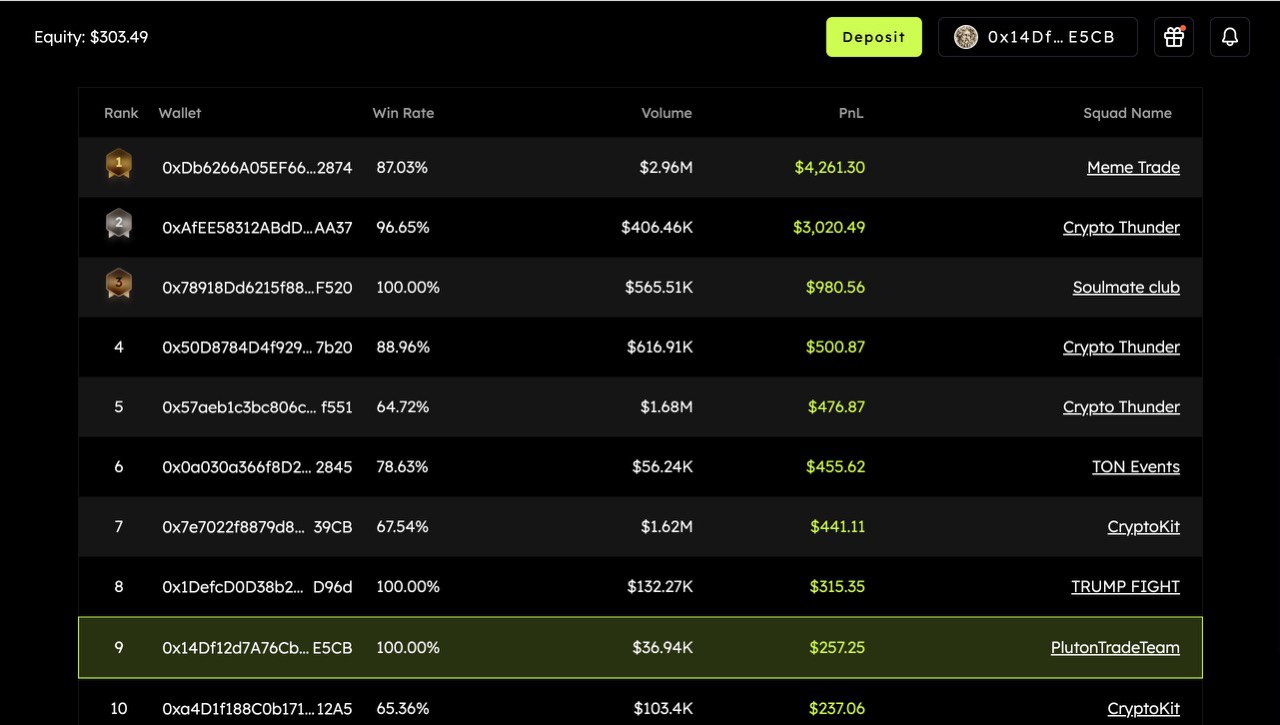Viewport: 1280px width, 725px height.
Task: Open the notifications bell
Action: [1230, 37]
